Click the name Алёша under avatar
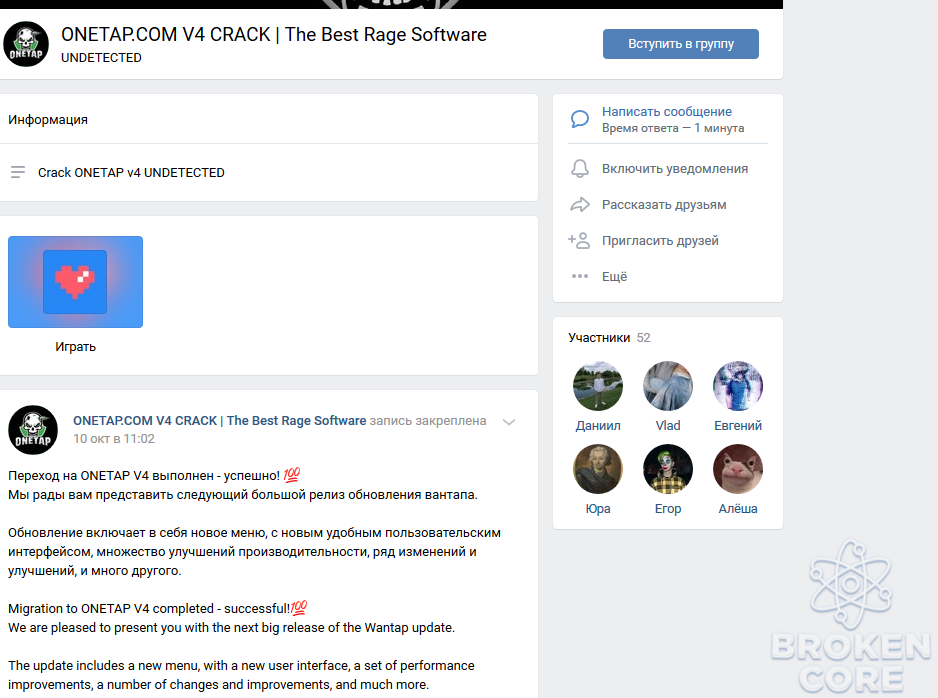The image size is (938, 698). [x=738, y=508]
